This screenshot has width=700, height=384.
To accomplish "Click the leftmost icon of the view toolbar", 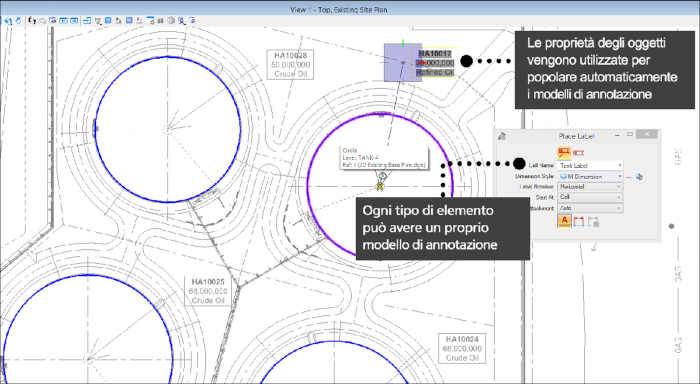I will coord(7,21).
